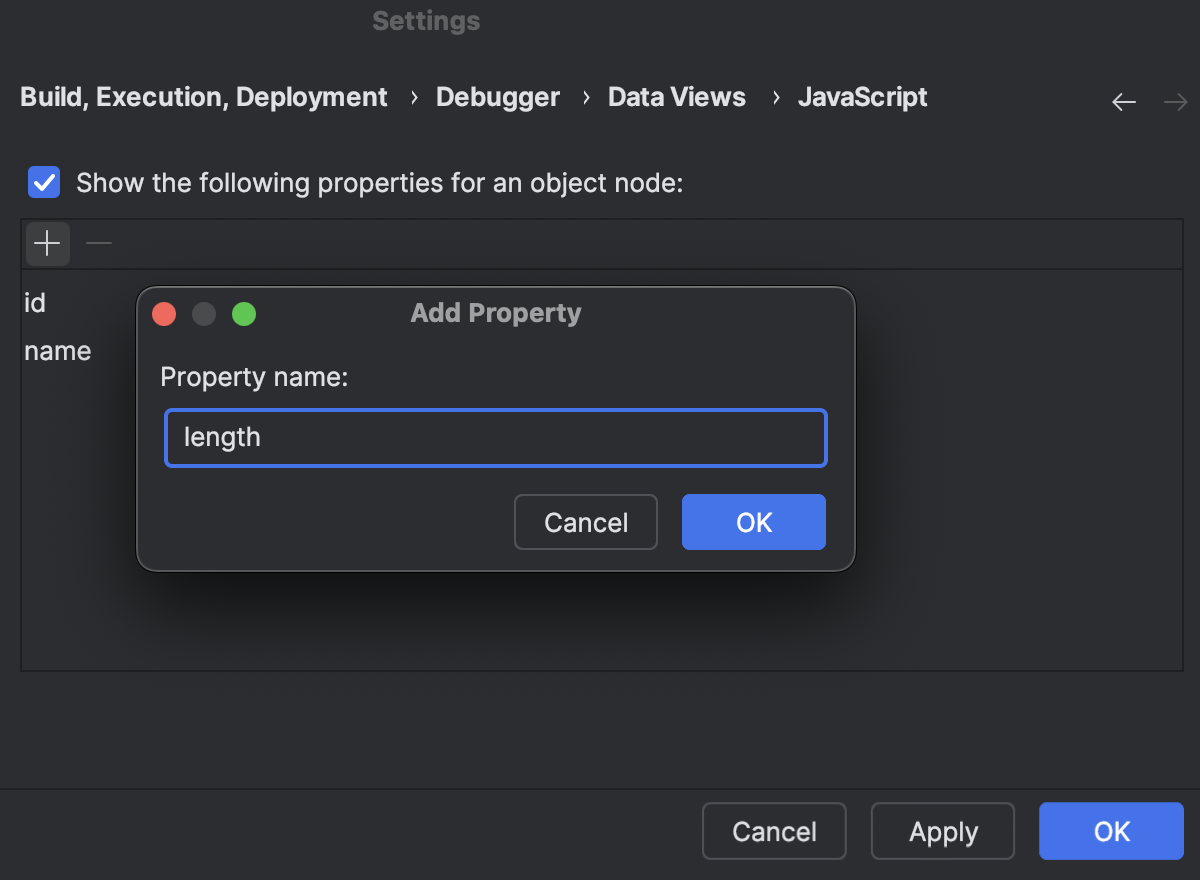Click the Remove property minus icon
This screenshot has height=880, width=1200.
click(x=98, y=243)
